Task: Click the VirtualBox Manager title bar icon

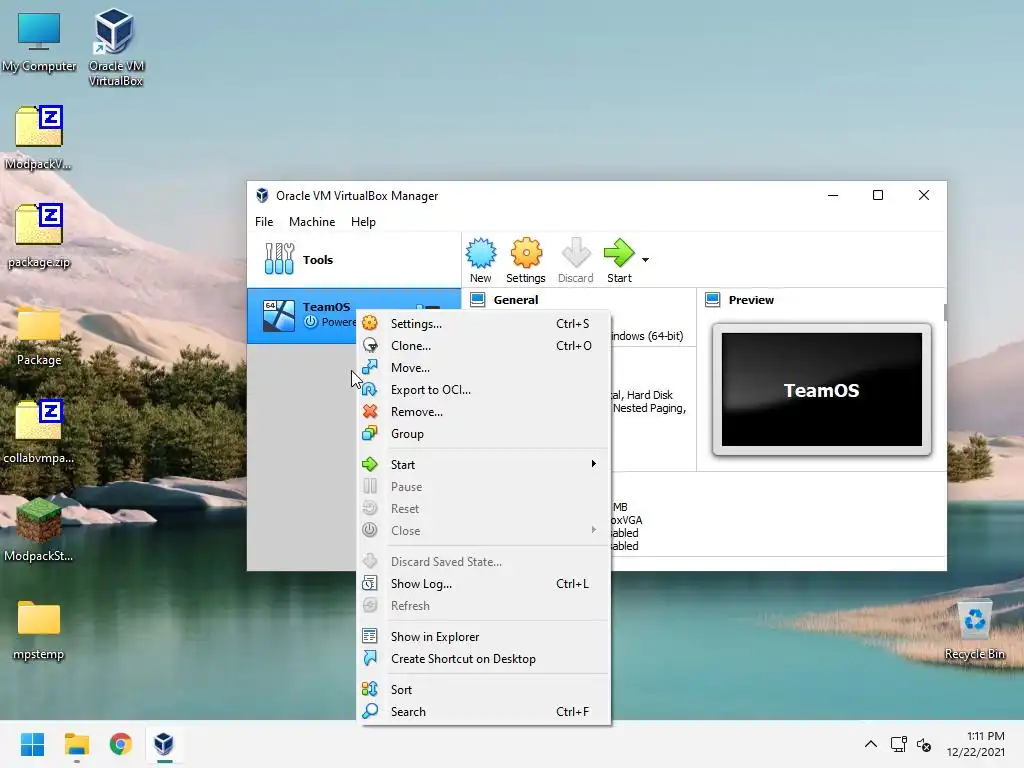Action: [262, 195]
